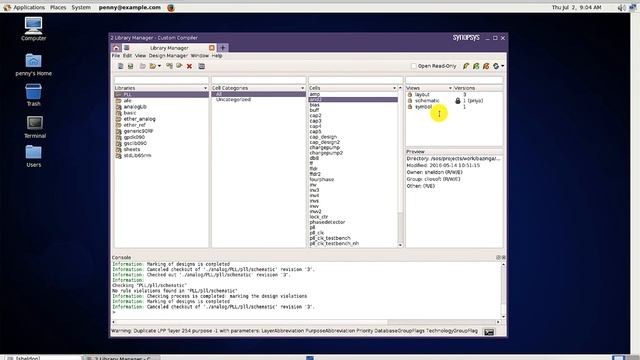The image size is (640, 360).
Task: Select the amp cell
Action: point(314,94)
